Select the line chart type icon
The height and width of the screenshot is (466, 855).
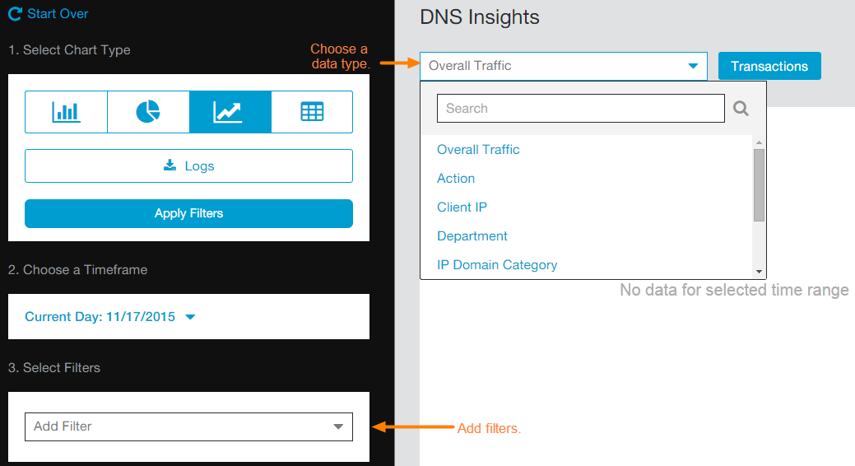pyautogui.click(x=229, y=112)
